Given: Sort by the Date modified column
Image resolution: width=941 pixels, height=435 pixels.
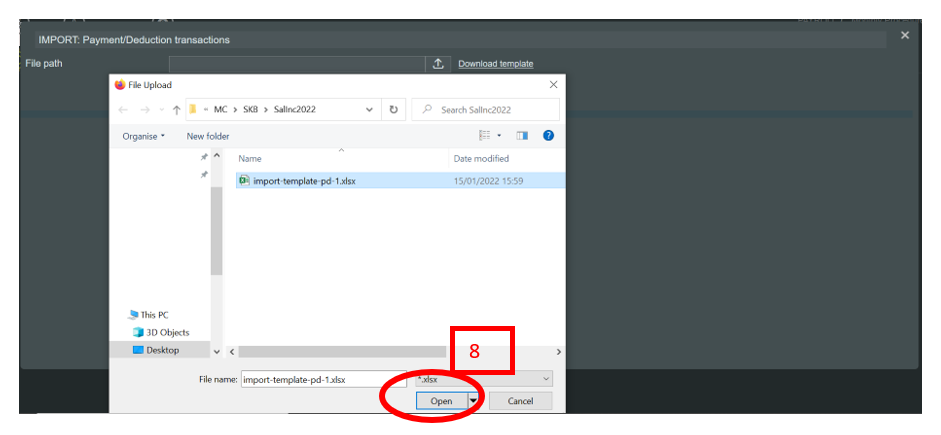Looking at the screenshot, I should tap(481, 158).
